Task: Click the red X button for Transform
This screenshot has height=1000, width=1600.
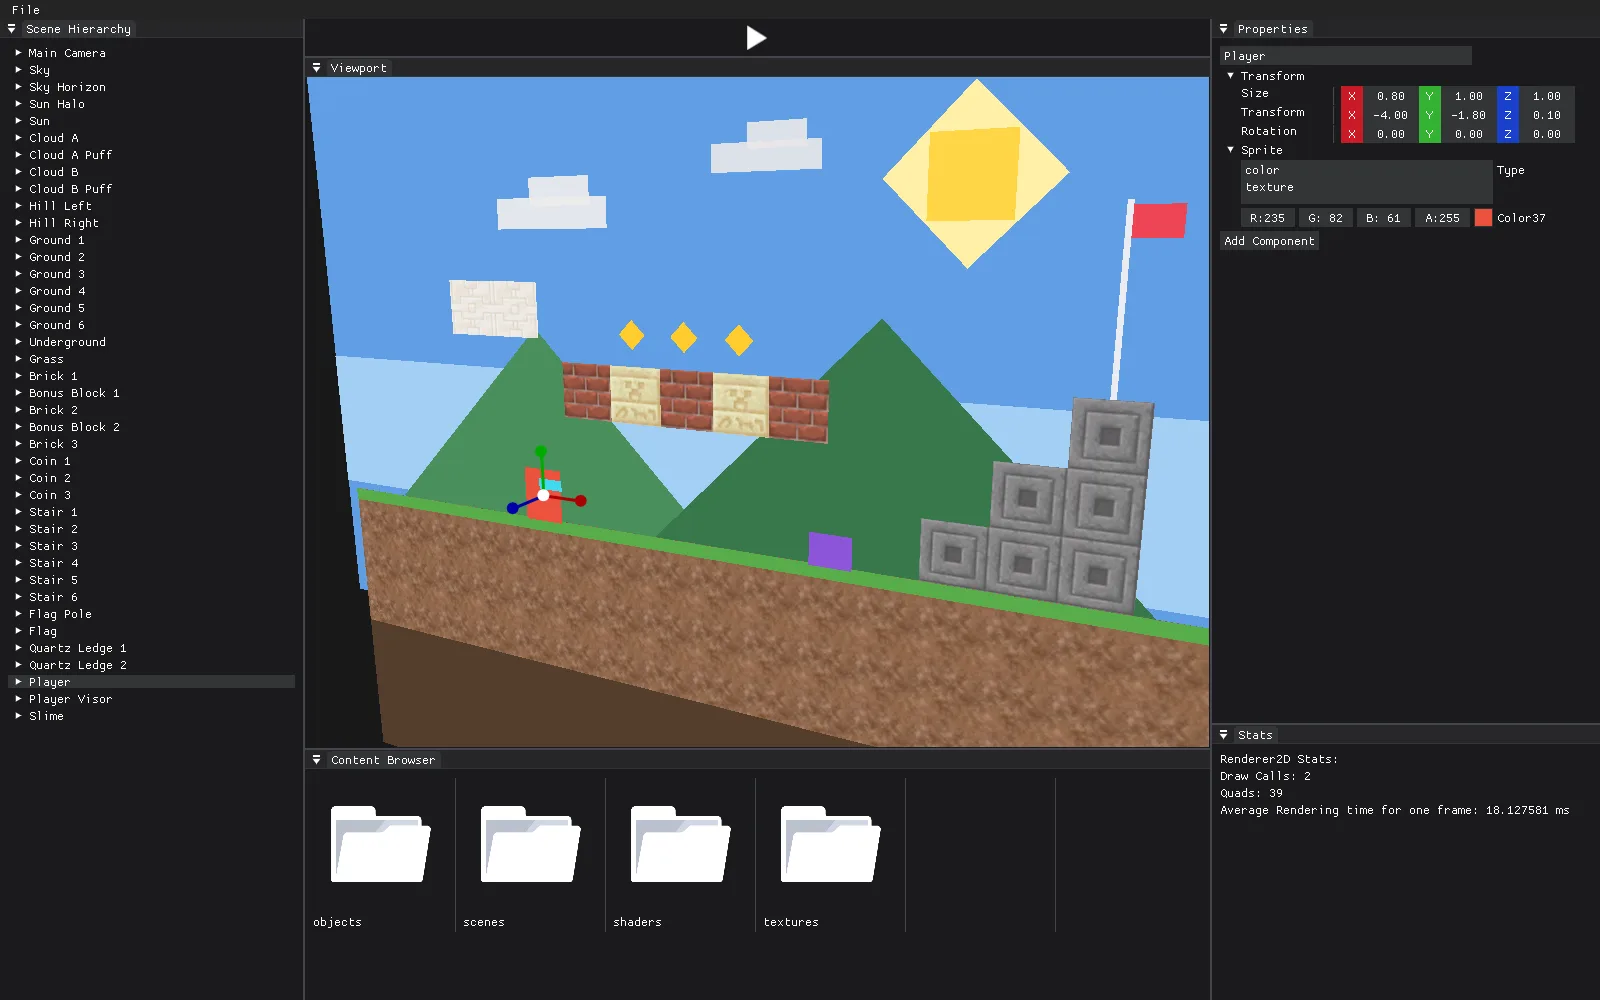Action: tap(1352, 115)
